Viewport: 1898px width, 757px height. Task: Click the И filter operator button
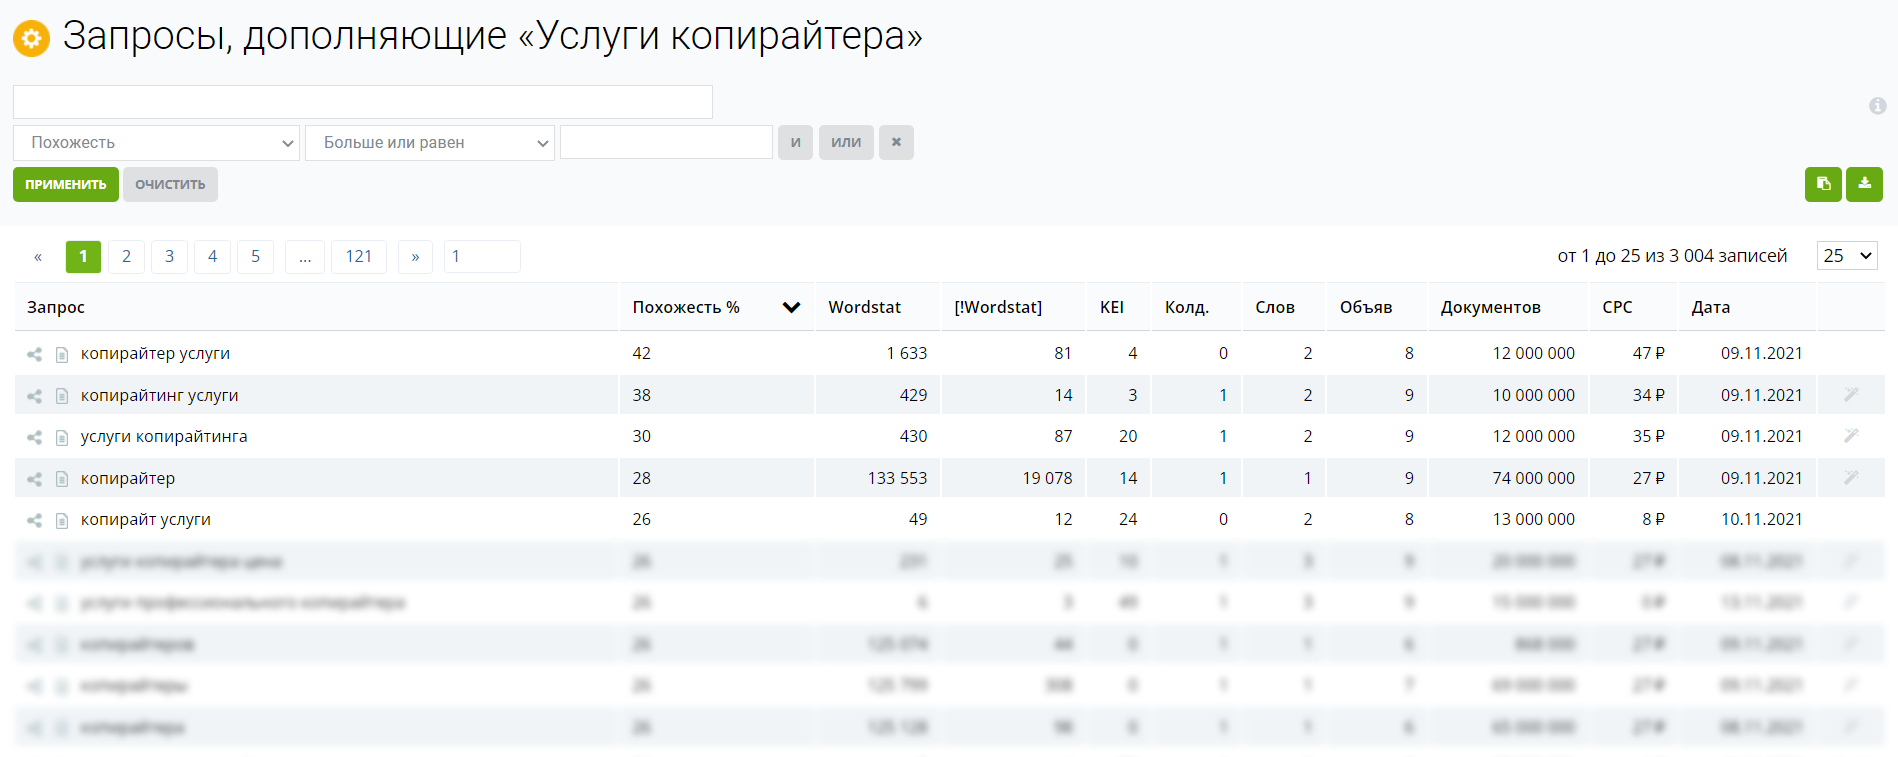[796, 142]
